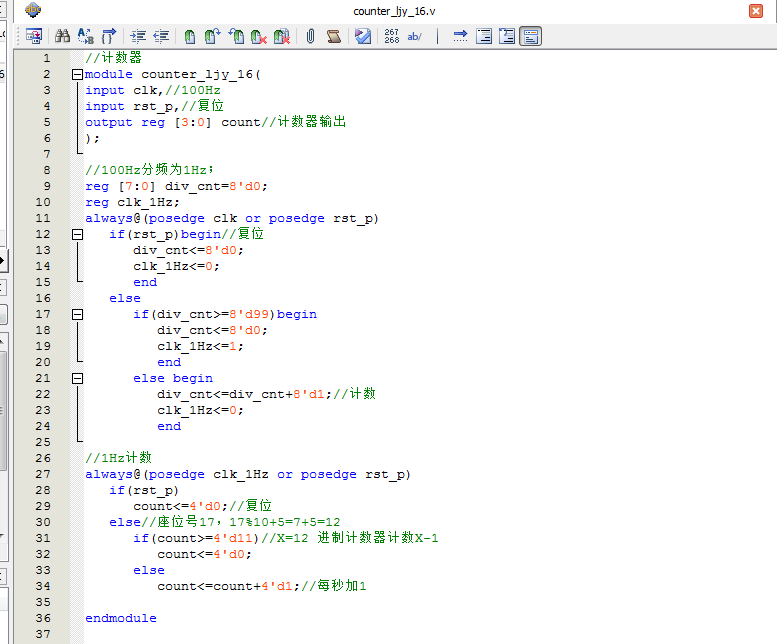777x644 pixels.
Task: Collapse the module block at line 2
Action: (77, 75)
